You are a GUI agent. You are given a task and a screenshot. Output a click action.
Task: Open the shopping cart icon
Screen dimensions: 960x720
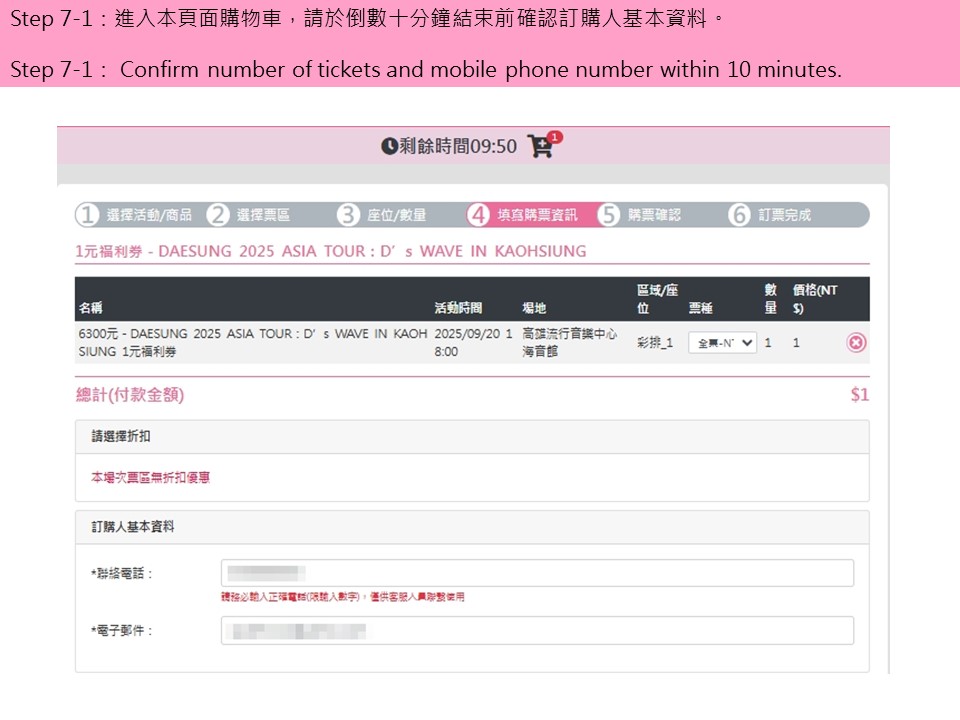[540, 147]
